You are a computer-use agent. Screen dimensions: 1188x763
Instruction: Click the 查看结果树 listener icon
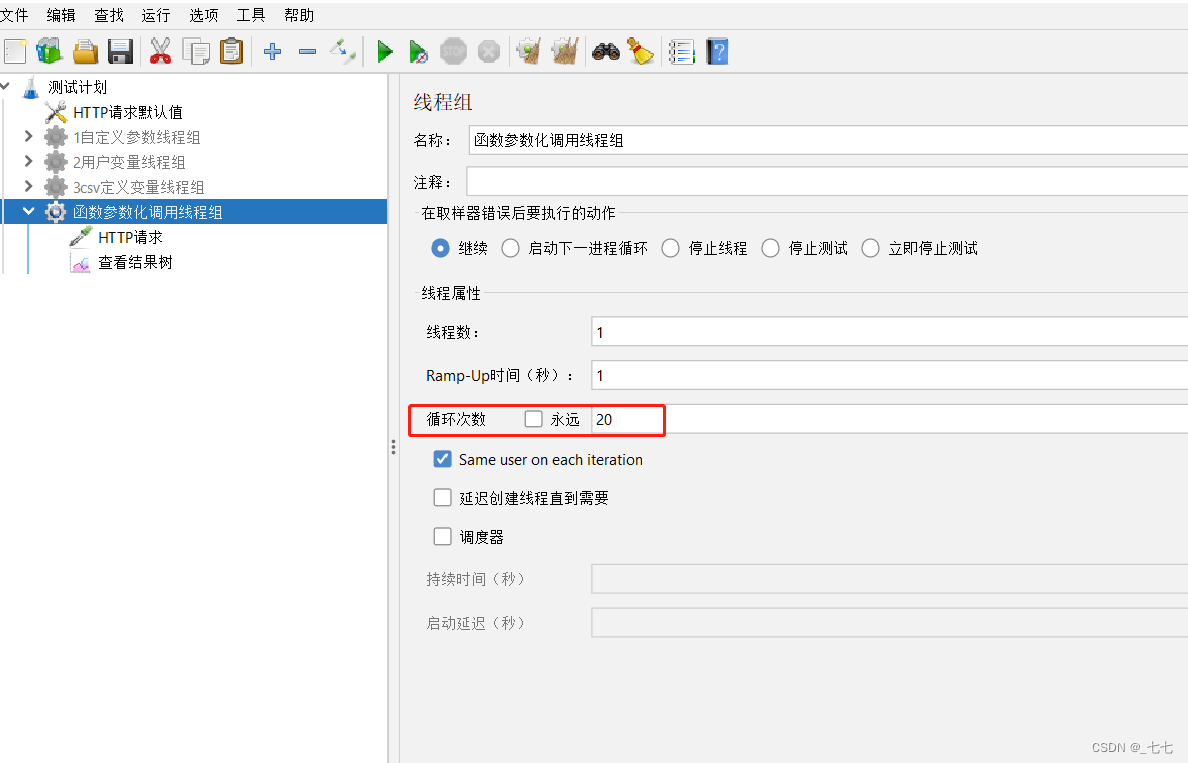[80, 262]
